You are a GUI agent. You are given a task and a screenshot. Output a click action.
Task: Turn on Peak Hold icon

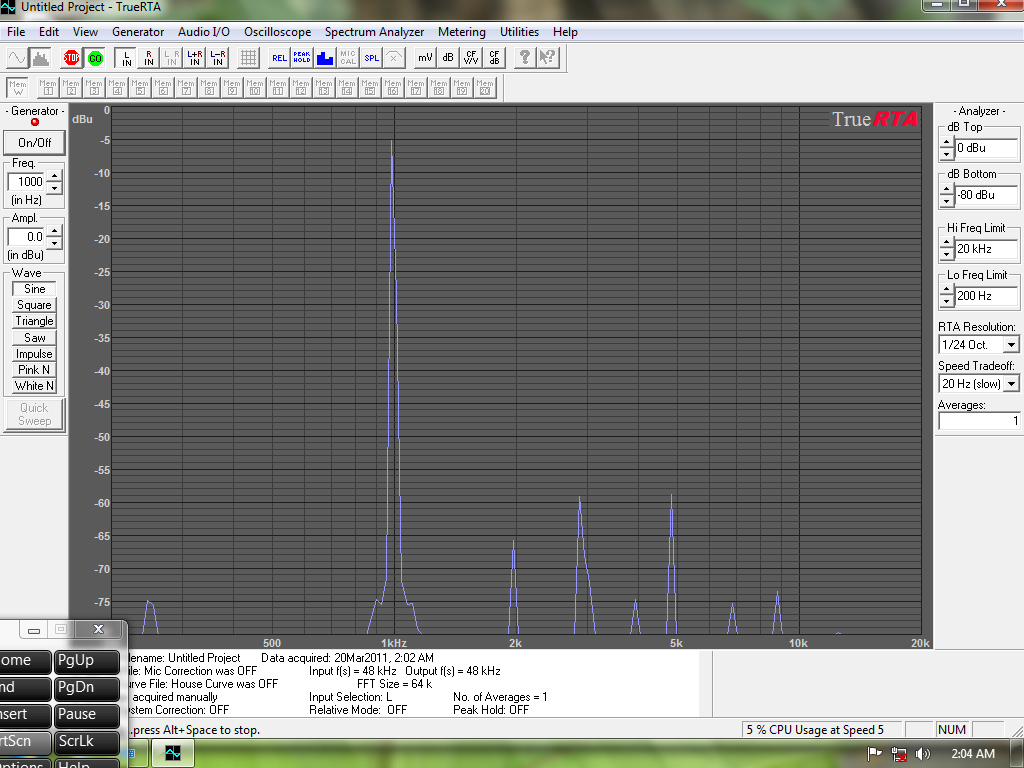pyautogui.click(x=302, y=58)
